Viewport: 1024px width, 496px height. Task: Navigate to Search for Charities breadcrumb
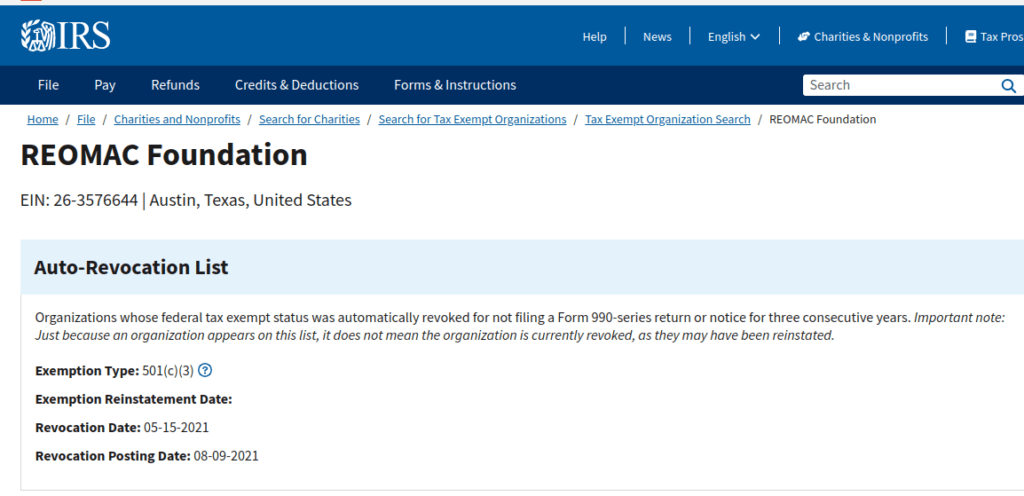pyautogui.click(x=309, y=119)
